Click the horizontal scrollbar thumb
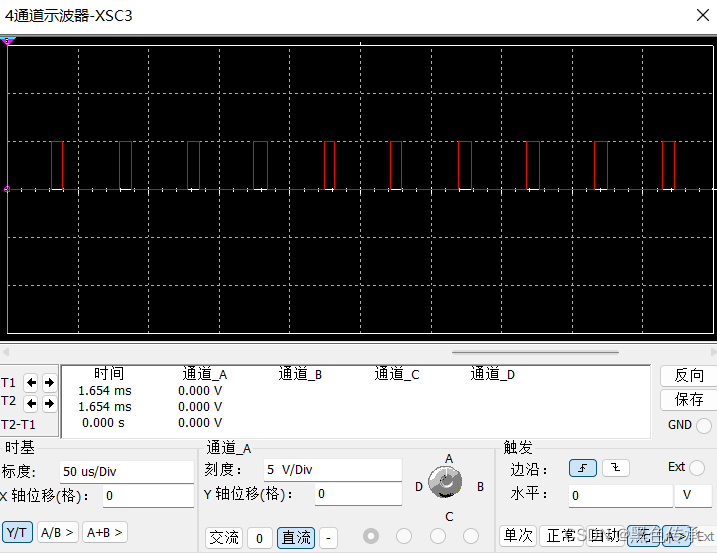This screenshot has width=717, height=553. click(535, 352)
